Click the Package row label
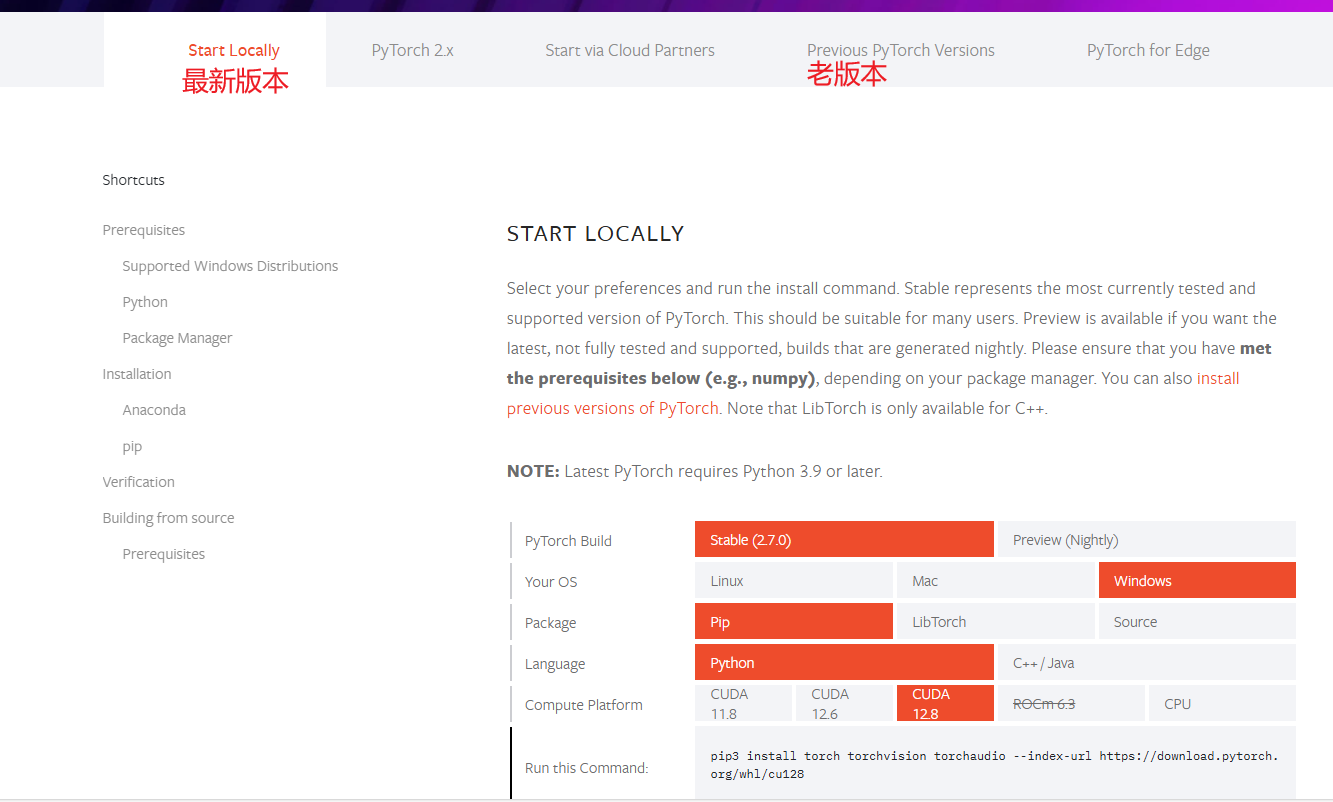 tap(550, 622)
